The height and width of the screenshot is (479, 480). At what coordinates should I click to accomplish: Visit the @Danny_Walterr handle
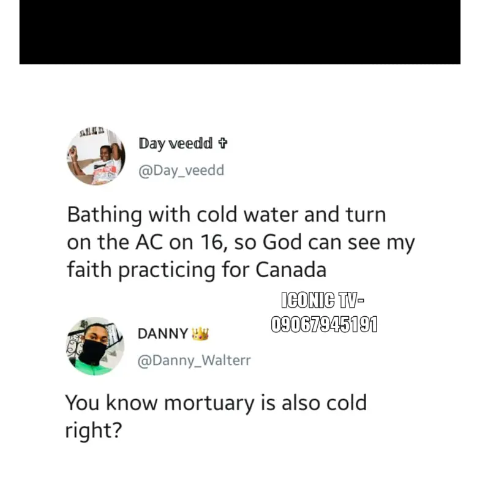pyautogui.click(x=194, y=360)
